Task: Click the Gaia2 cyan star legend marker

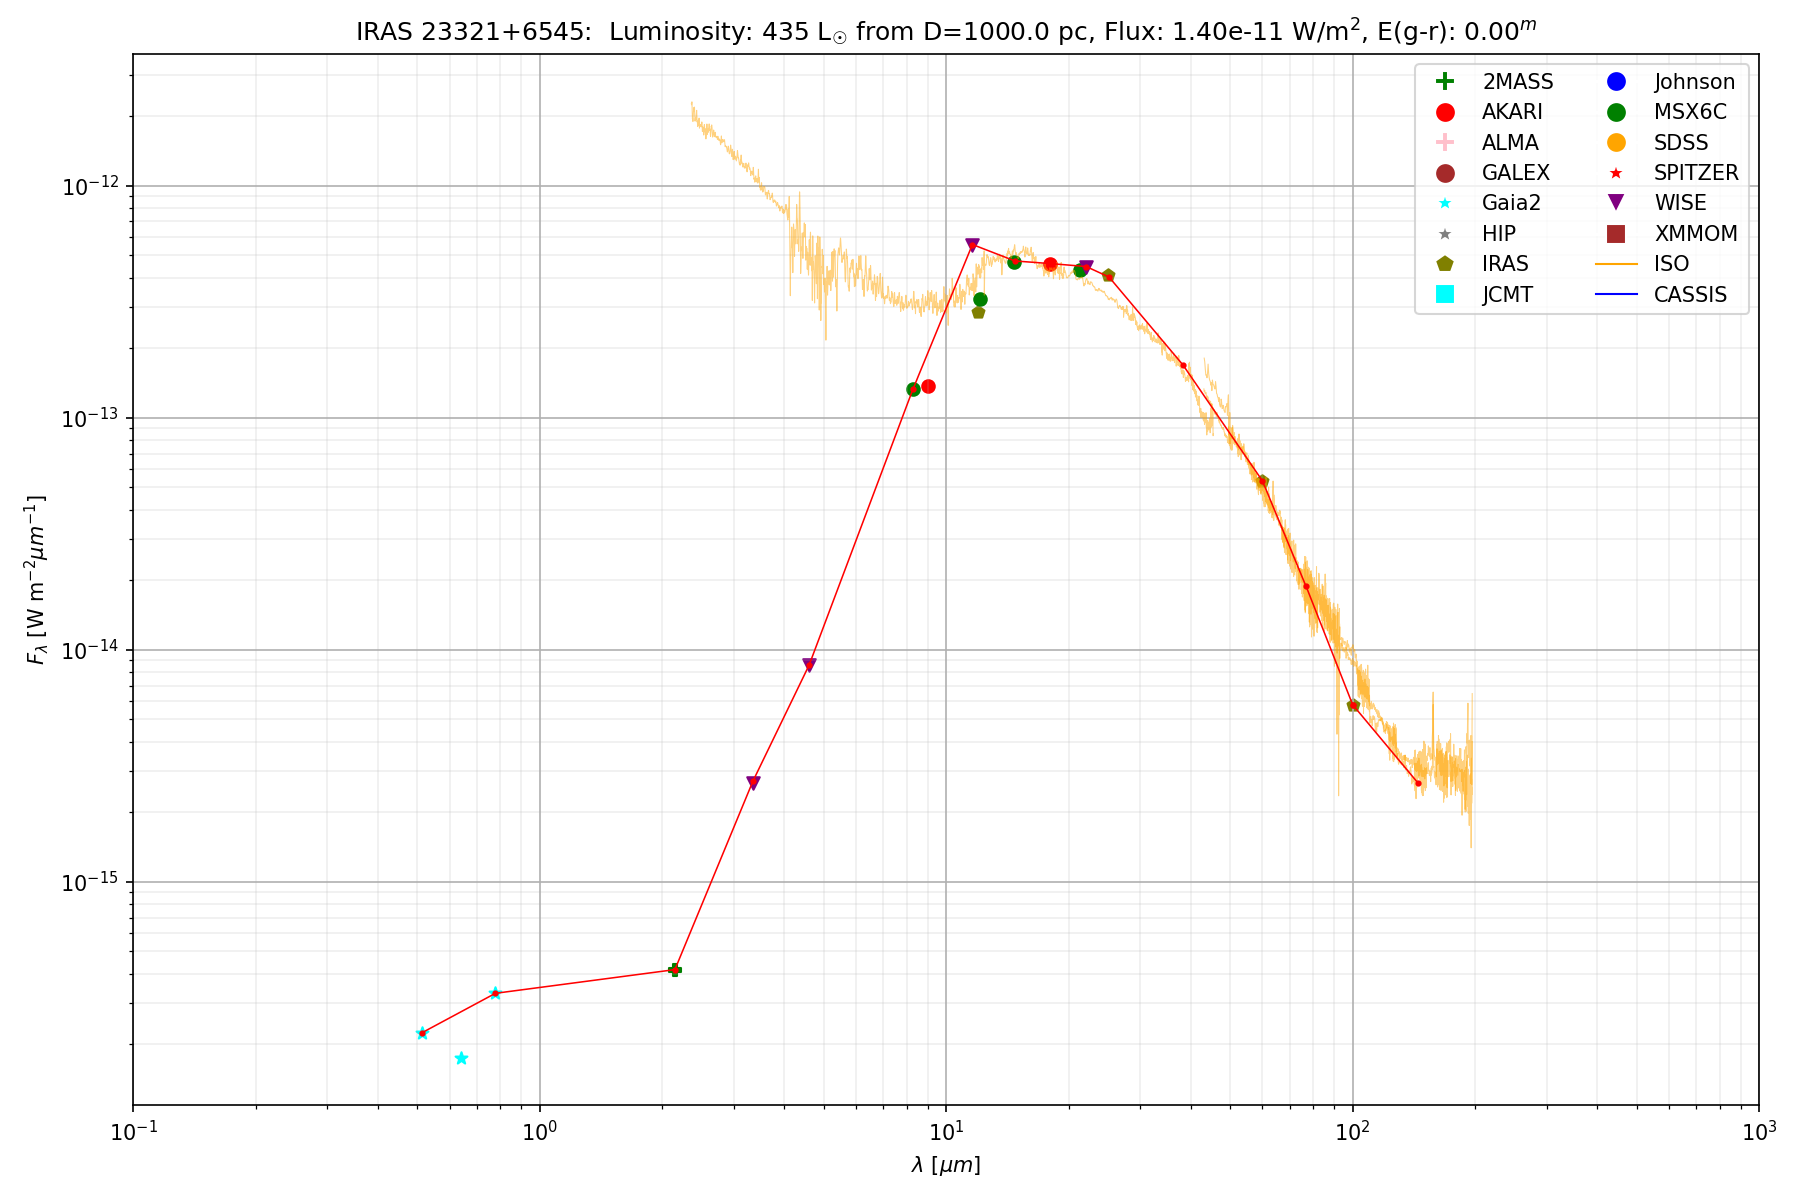Action: 1444,203
